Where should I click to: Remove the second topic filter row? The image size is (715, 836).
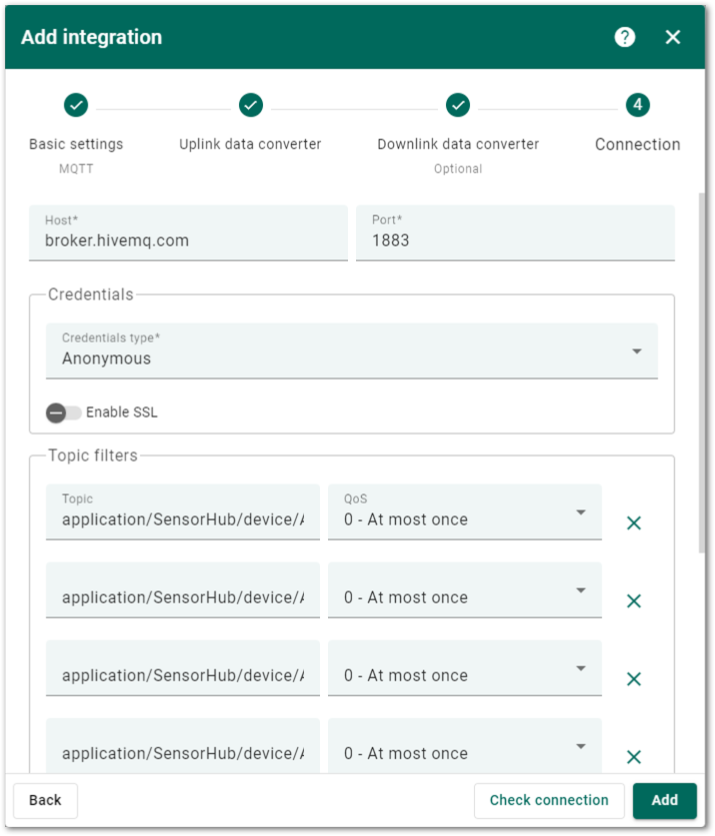pos(633,601)
